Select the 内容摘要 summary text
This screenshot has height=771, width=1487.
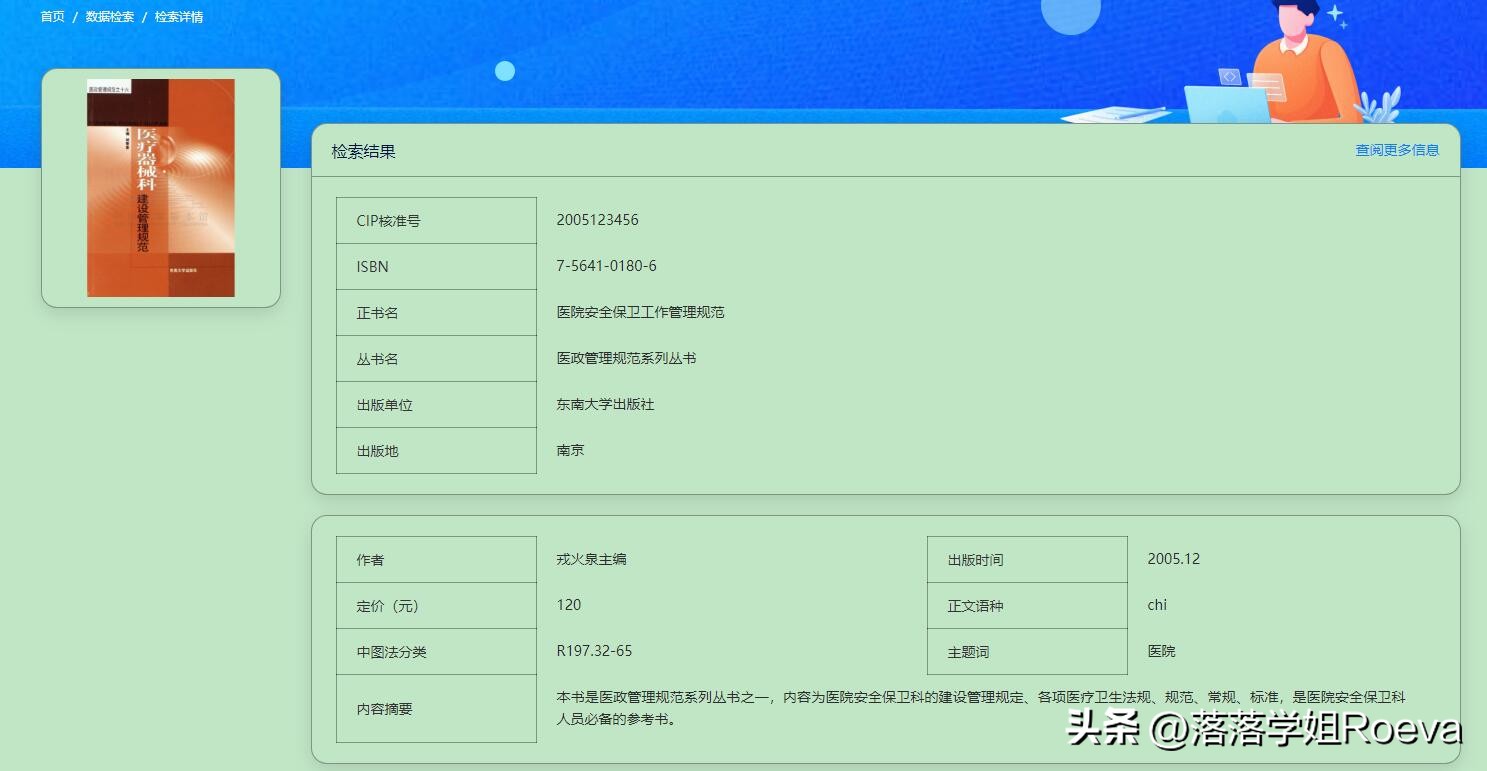pyautogui.click(x=900, y=708)
